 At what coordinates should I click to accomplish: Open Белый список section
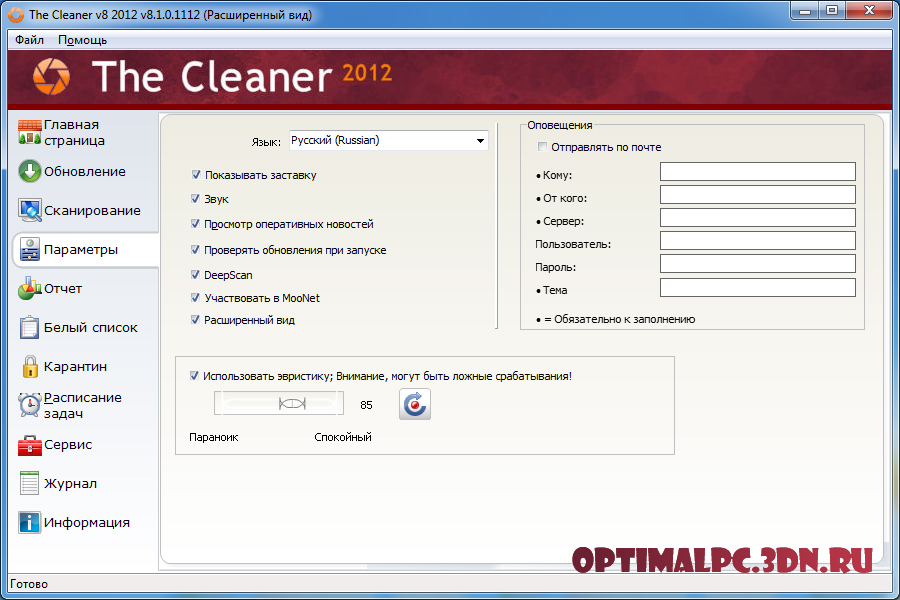91,327
